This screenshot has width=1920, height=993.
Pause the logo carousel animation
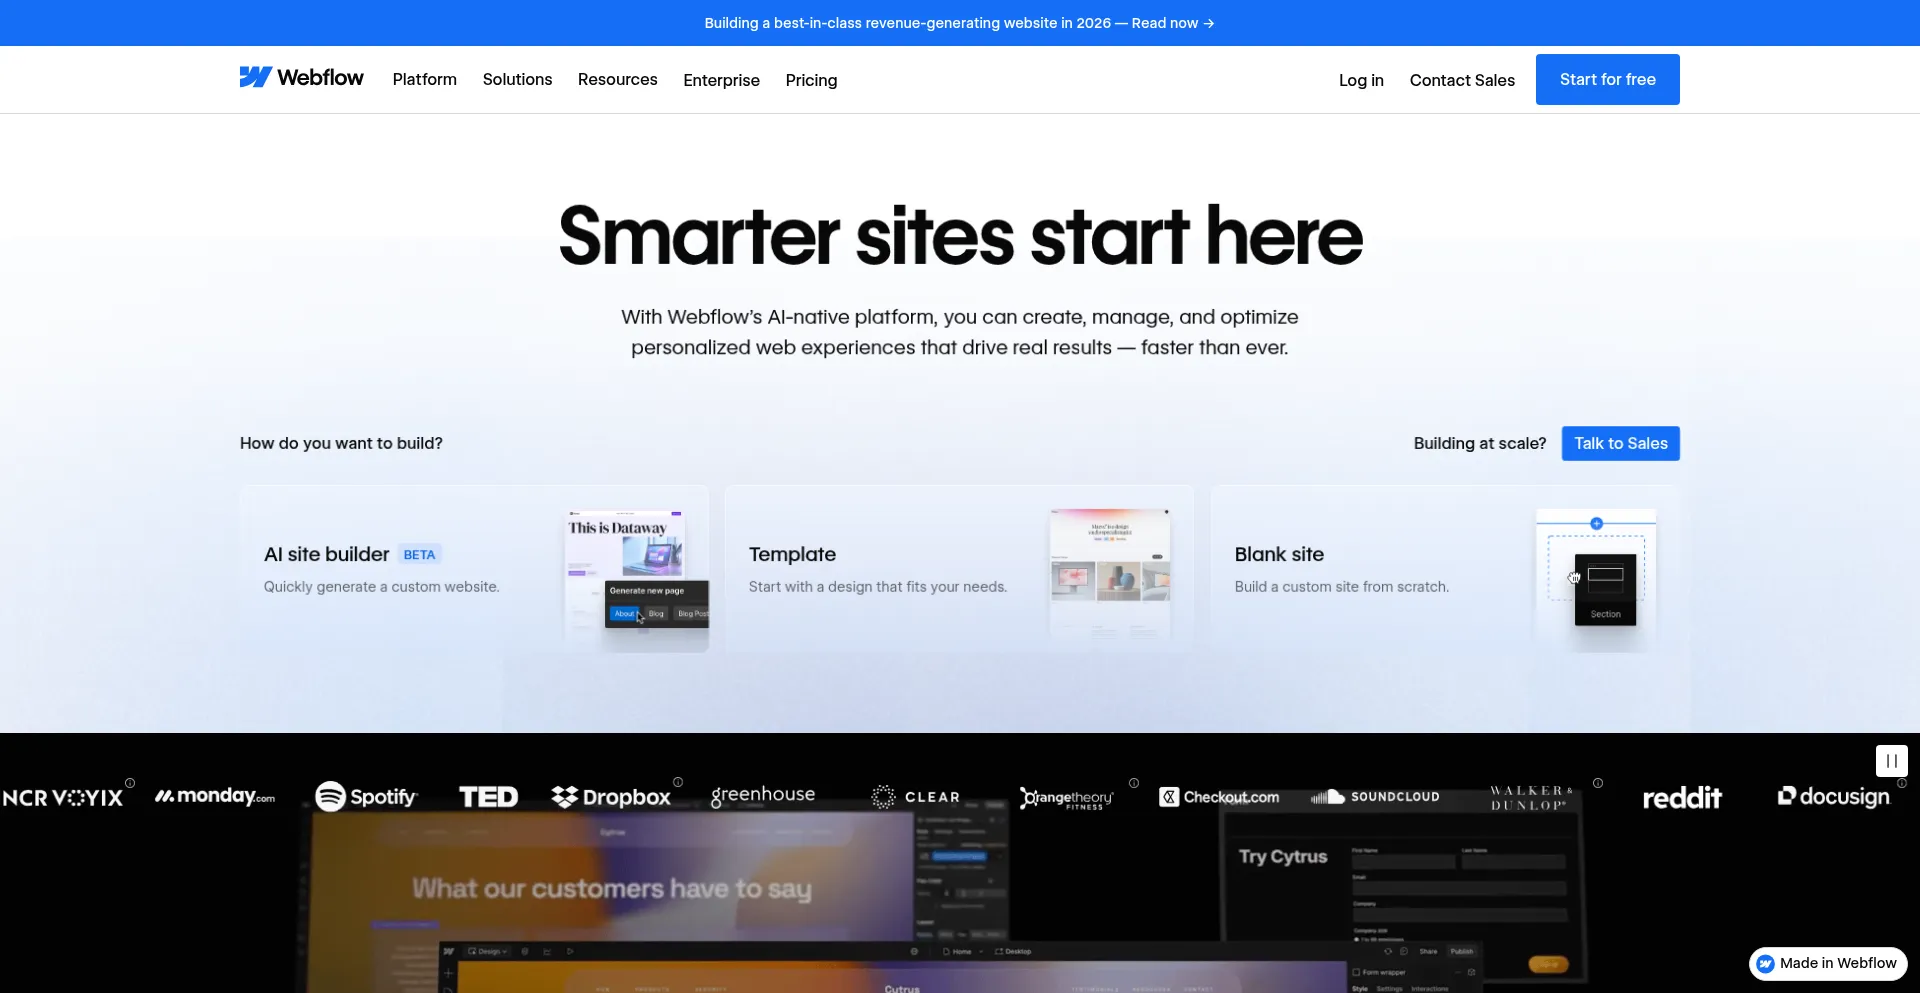(x=1891, y=761)
